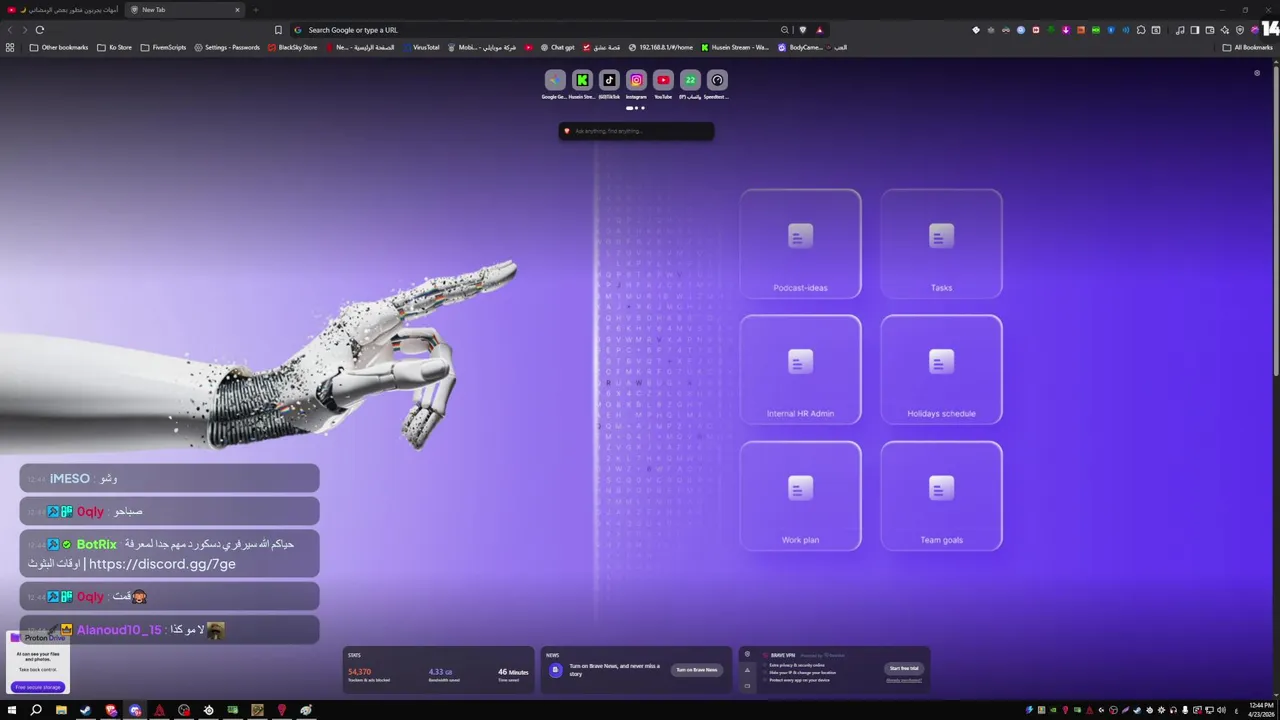Click the bookmark this page icon
The height and width of the screenshot is (720, 1280).
coord(278,30)
